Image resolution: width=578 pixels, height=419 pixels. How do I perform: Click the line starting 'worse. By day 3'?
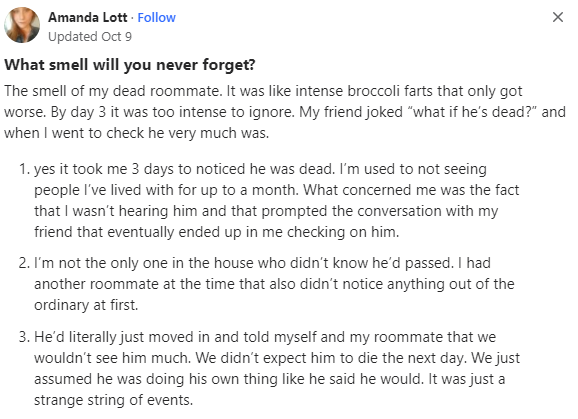pos(285,112)
